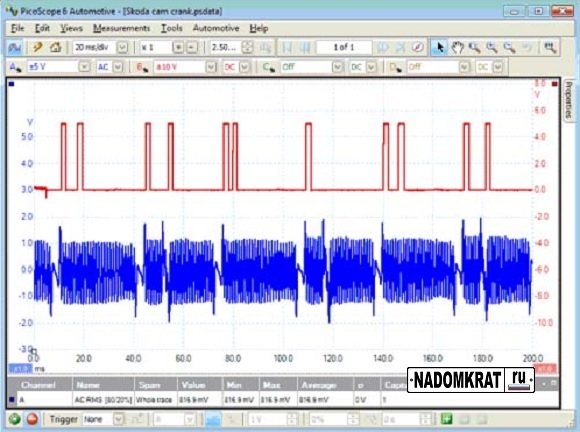Open the Automotive menu
Image resolution: width=580 pixels, height=432 pixels.
pos(216,28)
